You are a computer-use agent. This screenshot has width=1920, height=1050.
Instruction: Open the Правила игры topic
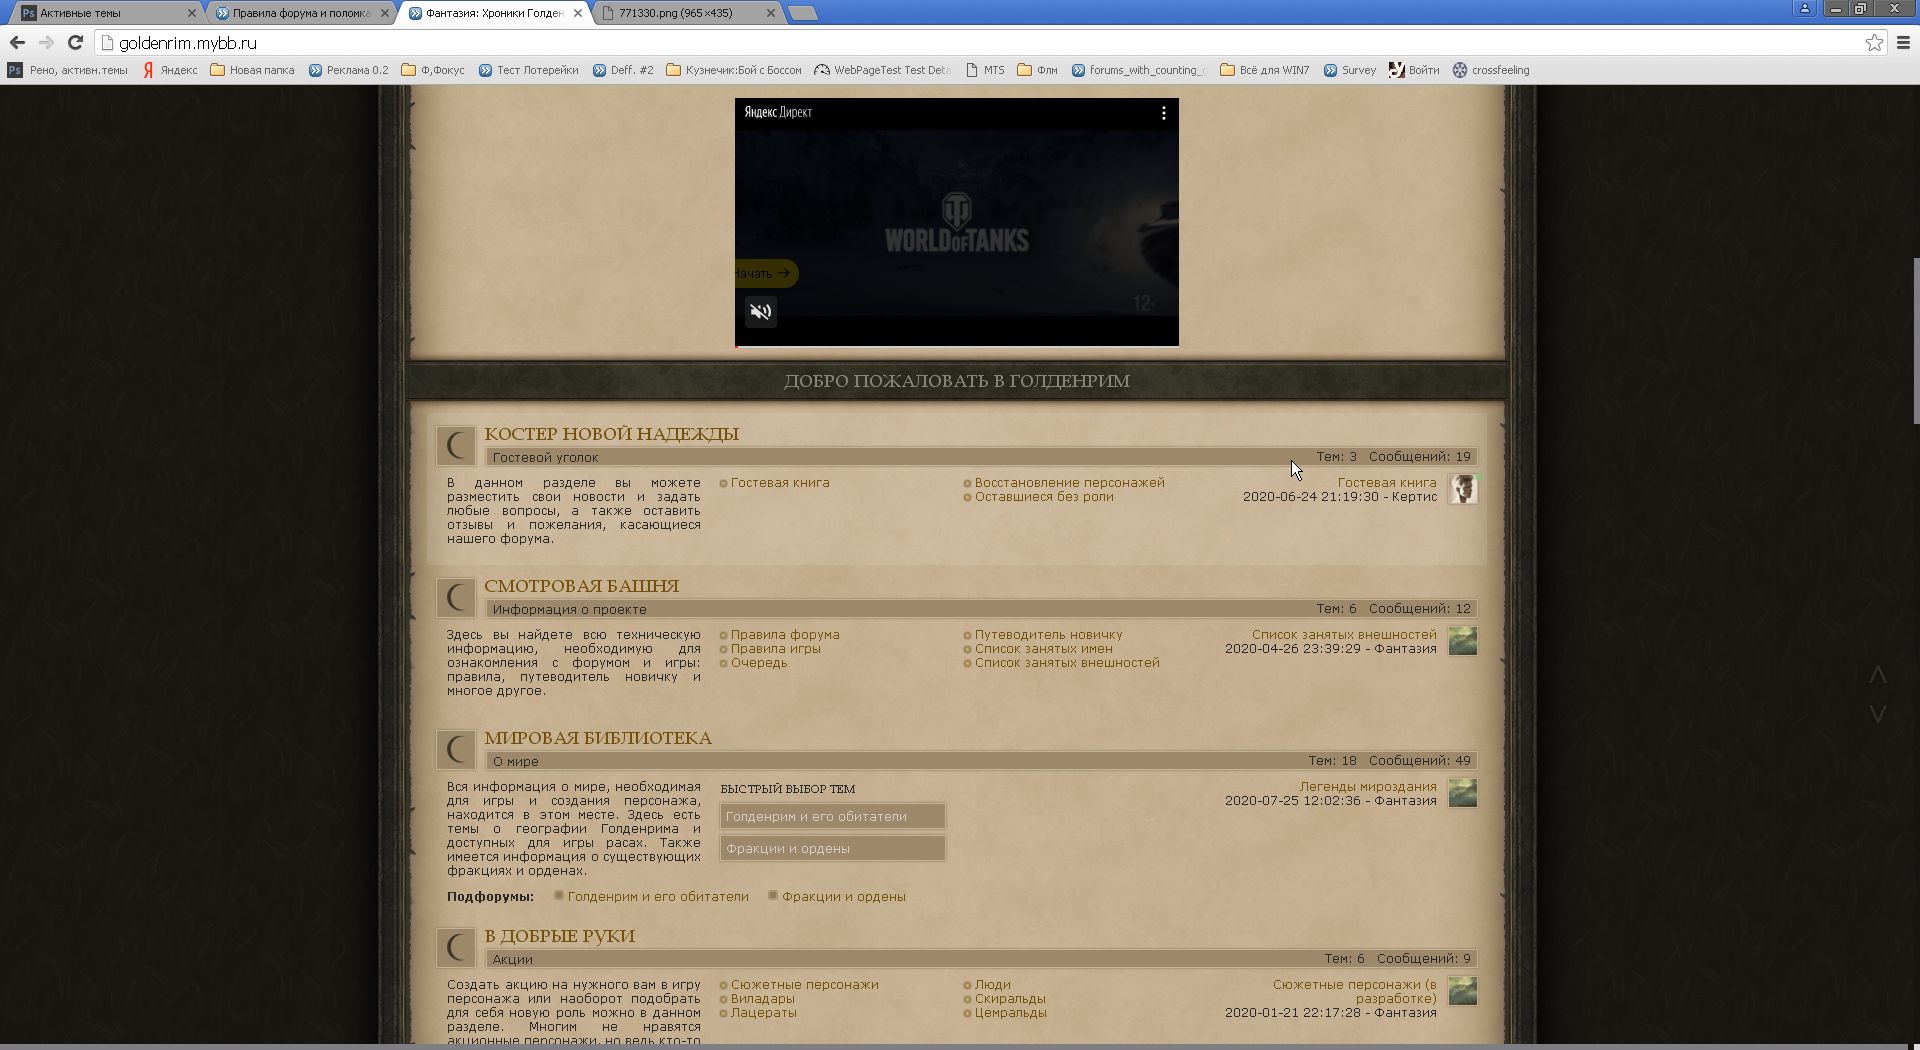(x=775, y=649)
